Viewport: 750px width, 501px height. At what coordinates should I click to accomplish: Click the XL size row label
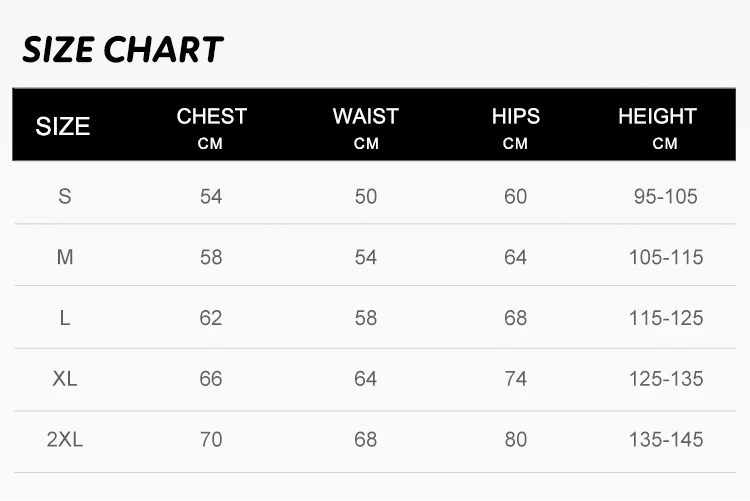65,379
